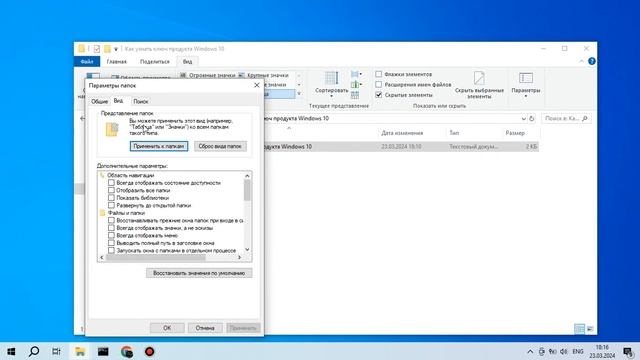Check Expand to open folder option
This screenshot has height=360, width=640.
point(111,205)
